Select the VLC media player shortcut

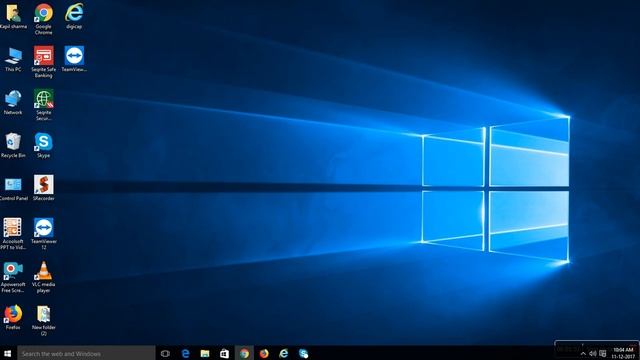click(x=43, y=277)
